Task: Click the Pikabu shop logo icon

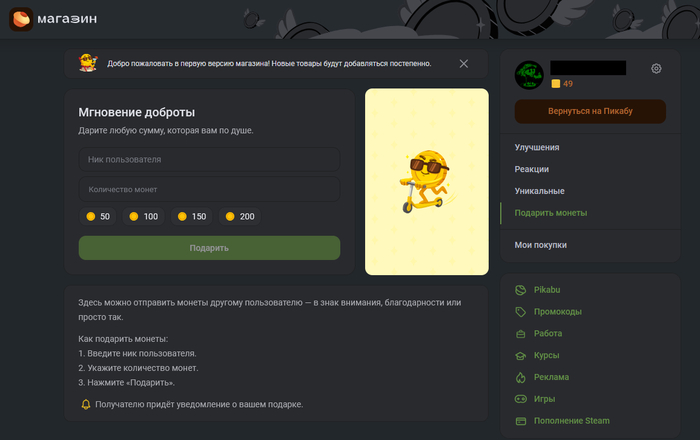Action: (x=21, y=18)
